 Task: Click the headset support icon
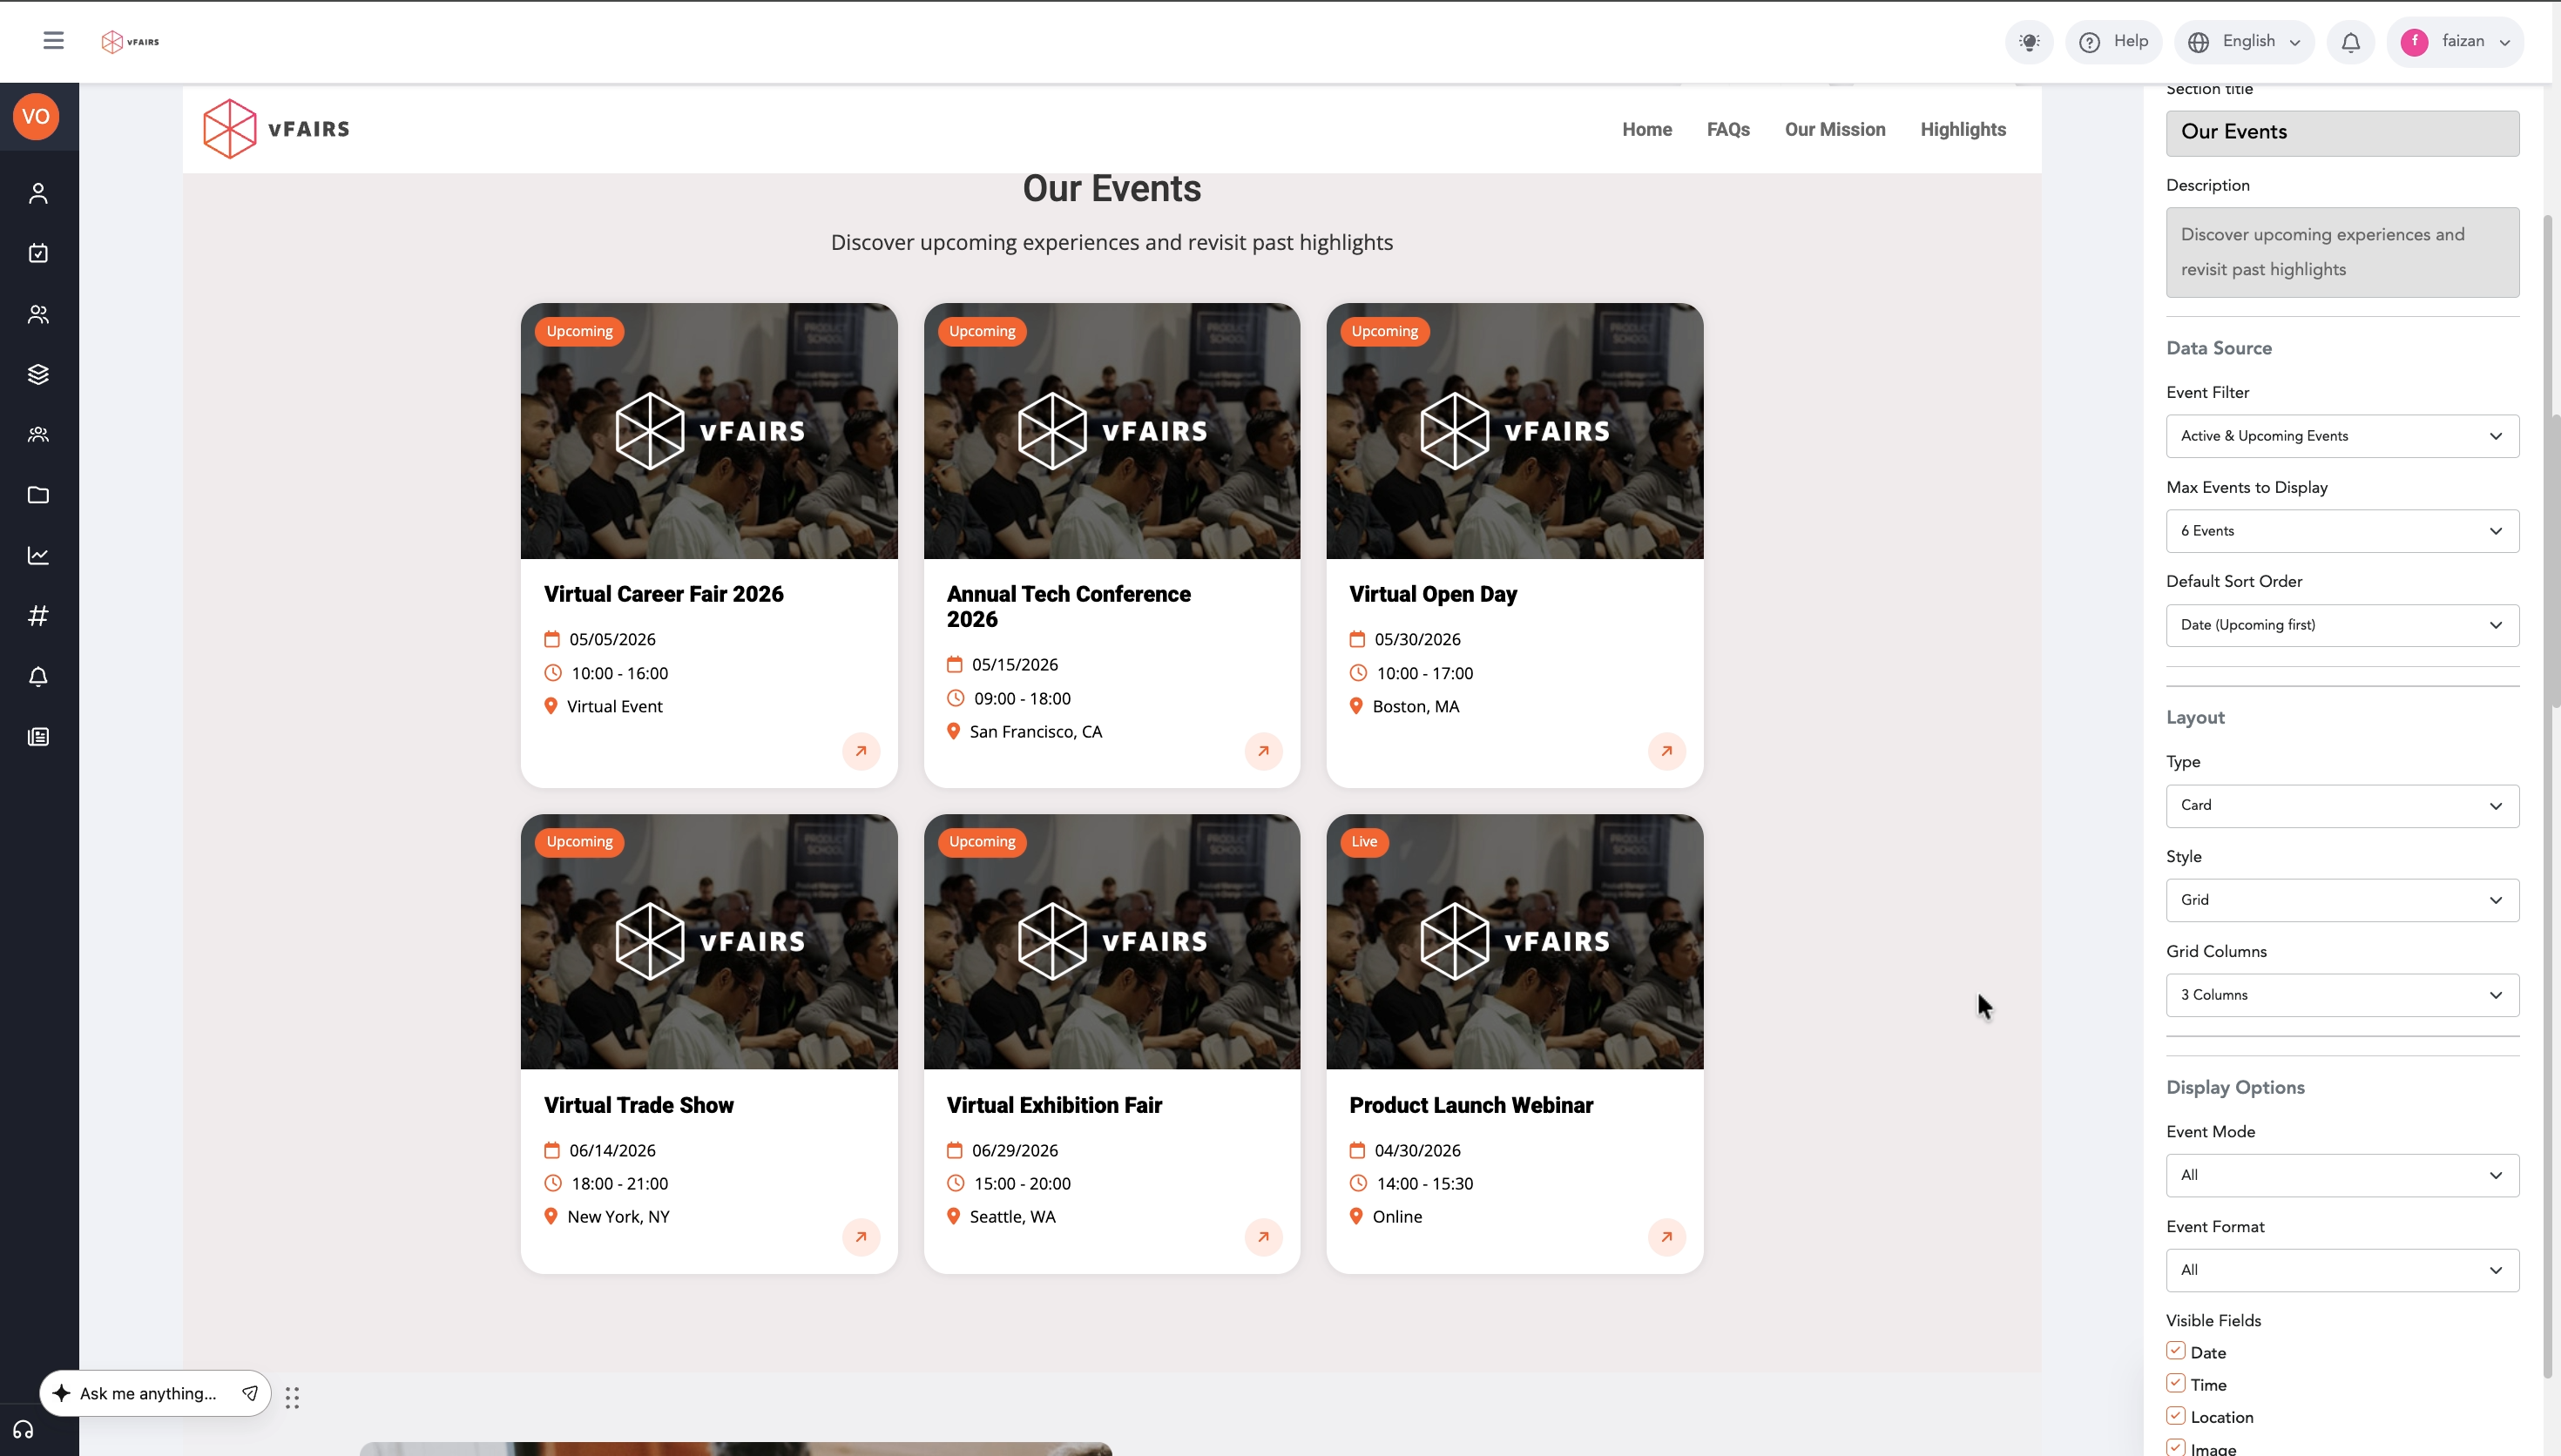coord(23,1430)
